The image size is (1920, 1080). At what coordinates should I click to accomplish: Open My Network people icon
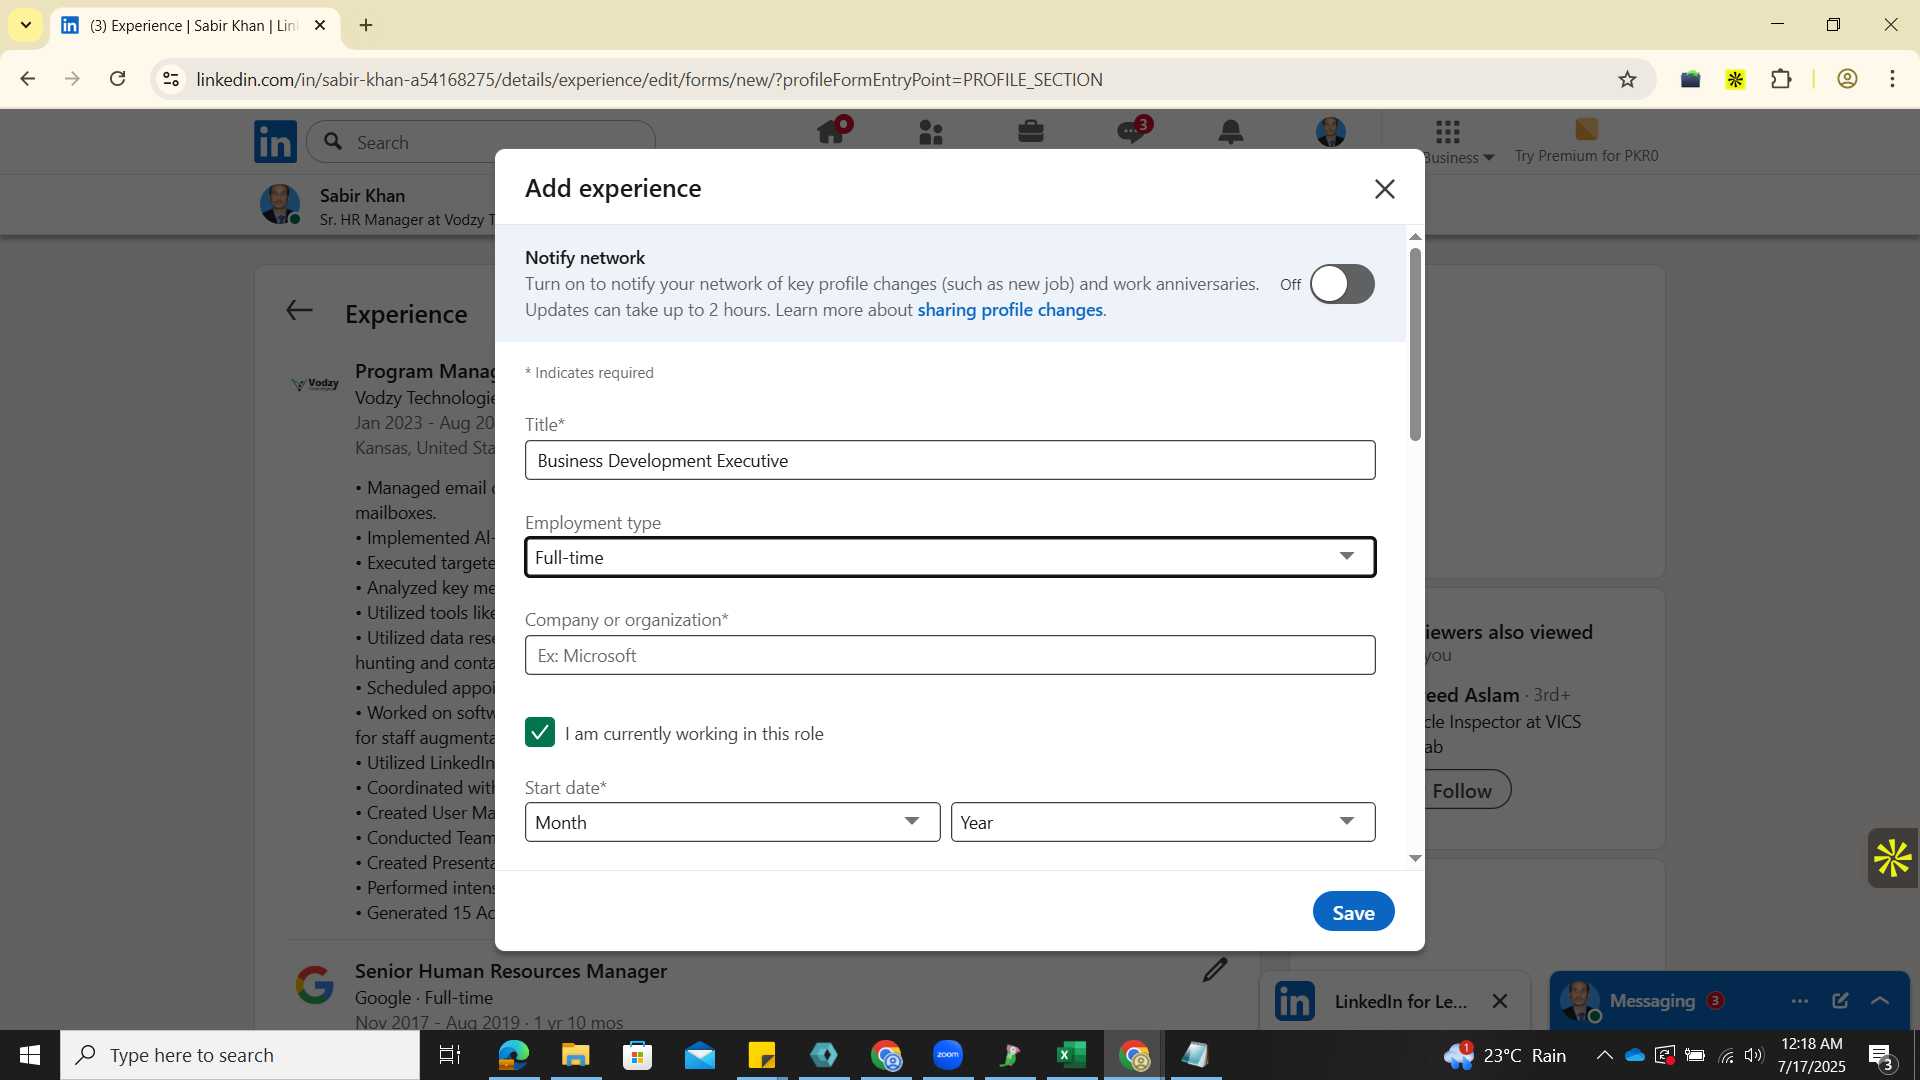point(931,132)
